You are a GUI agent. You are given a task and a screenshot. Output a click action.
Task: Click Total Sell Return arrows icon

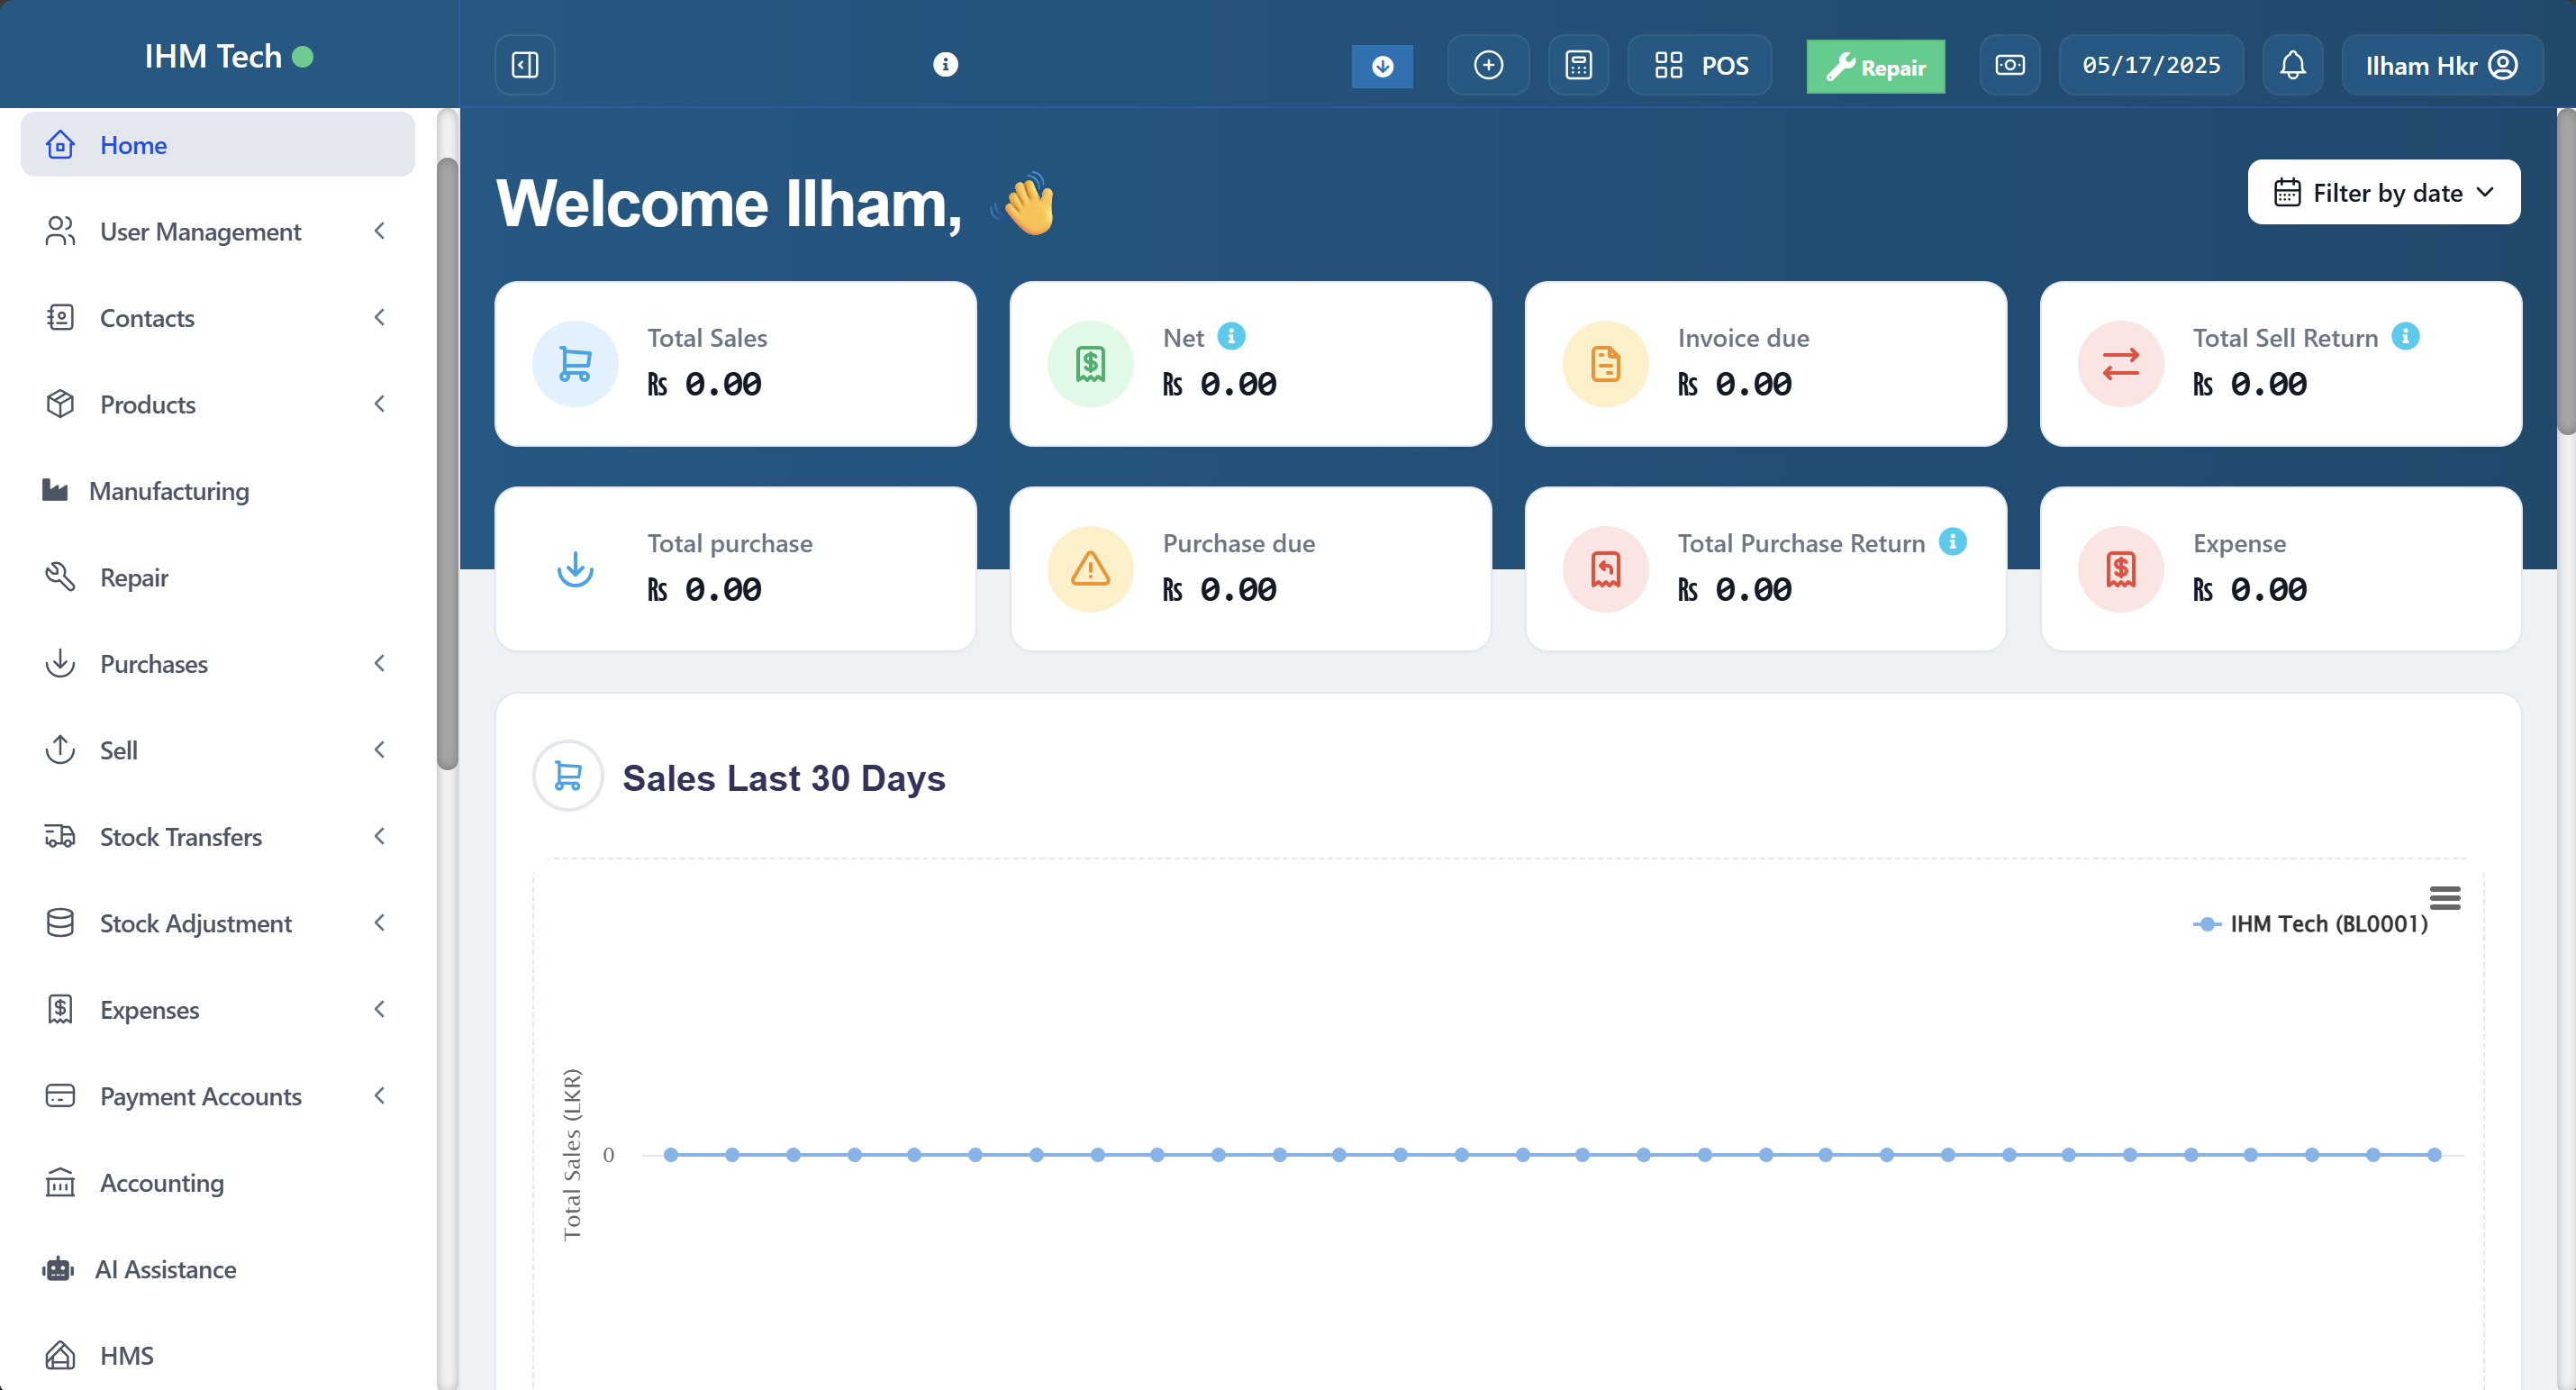pos(2120,364)
